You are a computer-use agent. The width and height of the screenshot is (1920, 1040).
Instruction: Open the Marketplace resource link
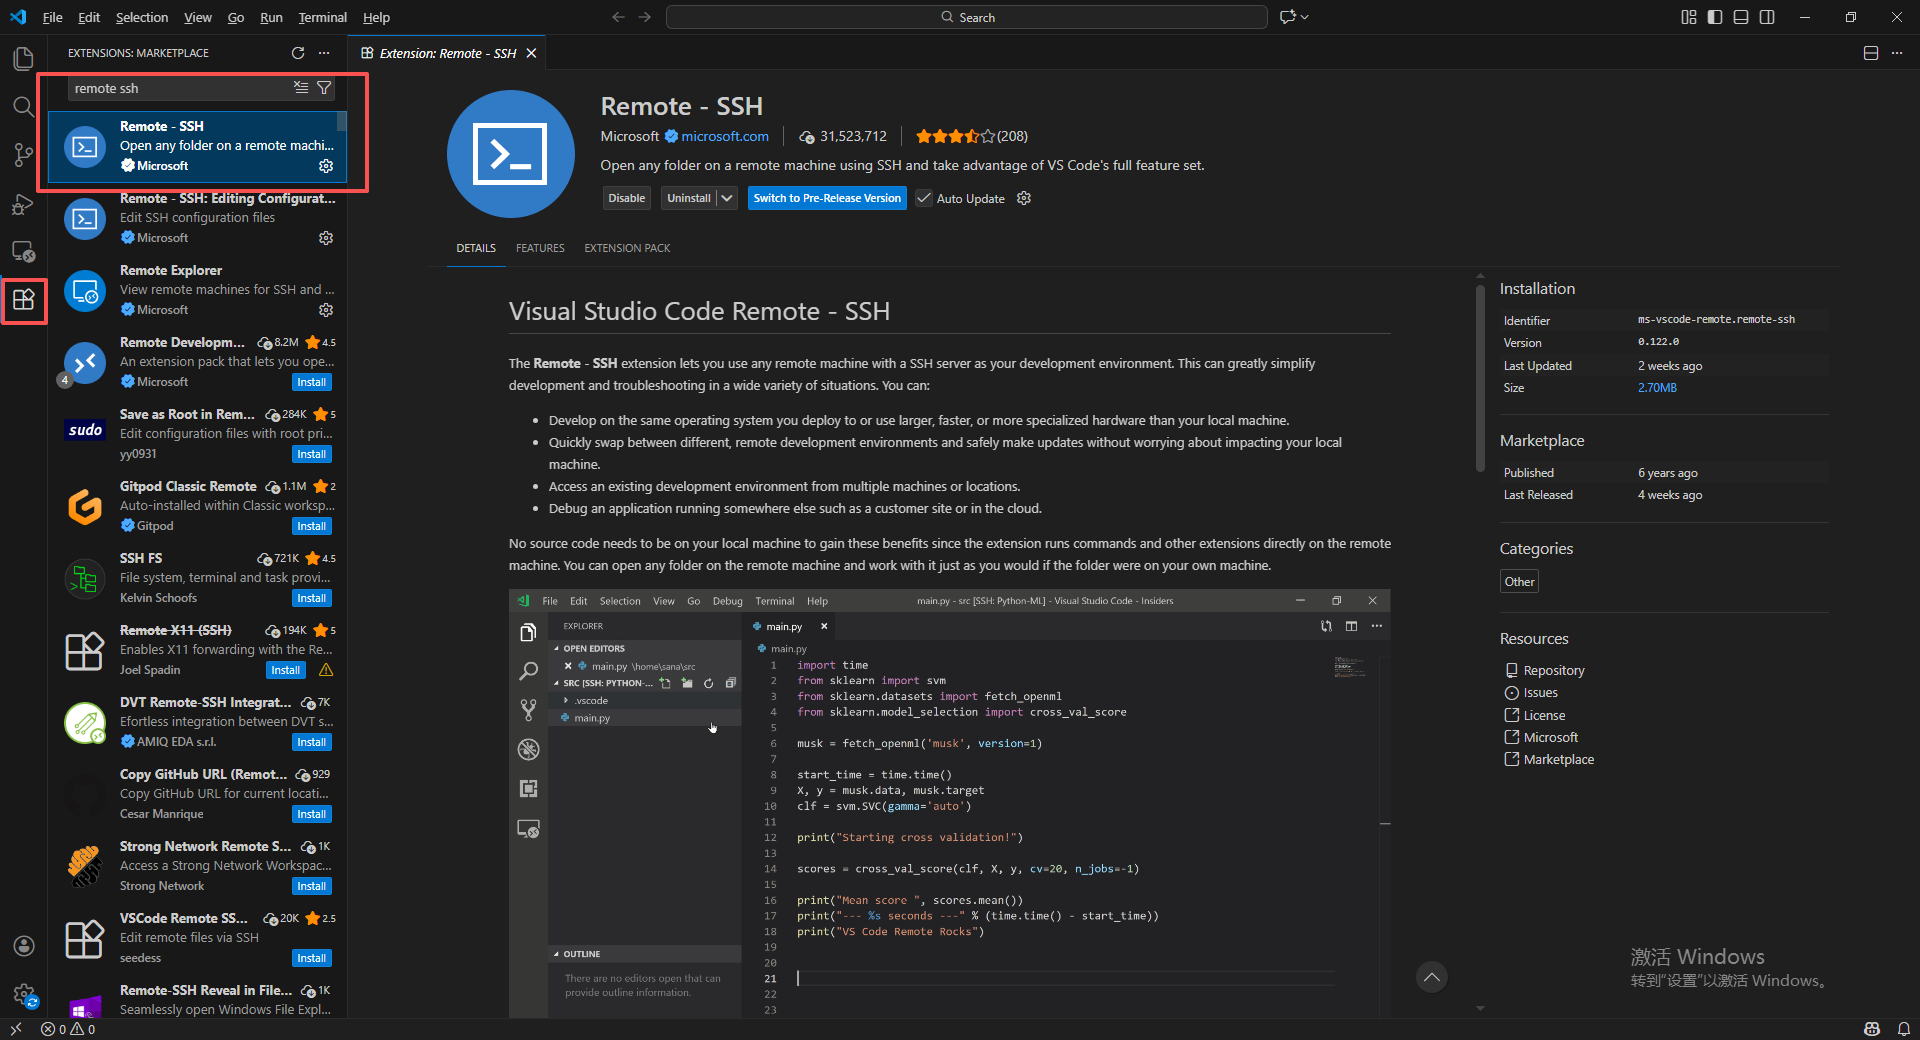pos(1558,759)
